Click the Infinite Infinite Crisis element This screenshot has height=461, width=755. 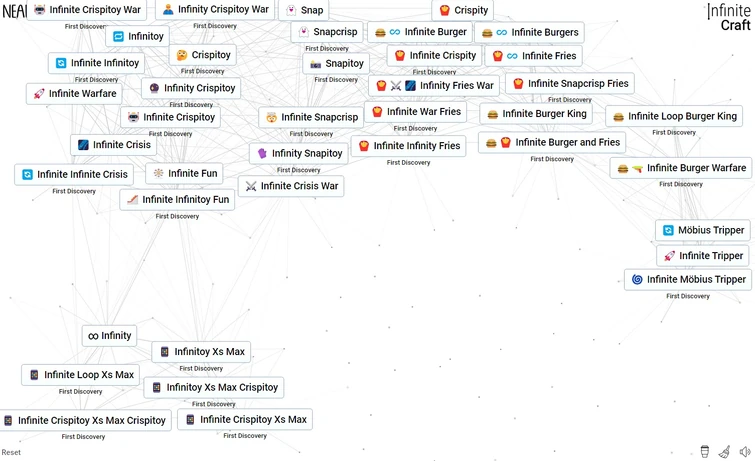coord(74,174)
